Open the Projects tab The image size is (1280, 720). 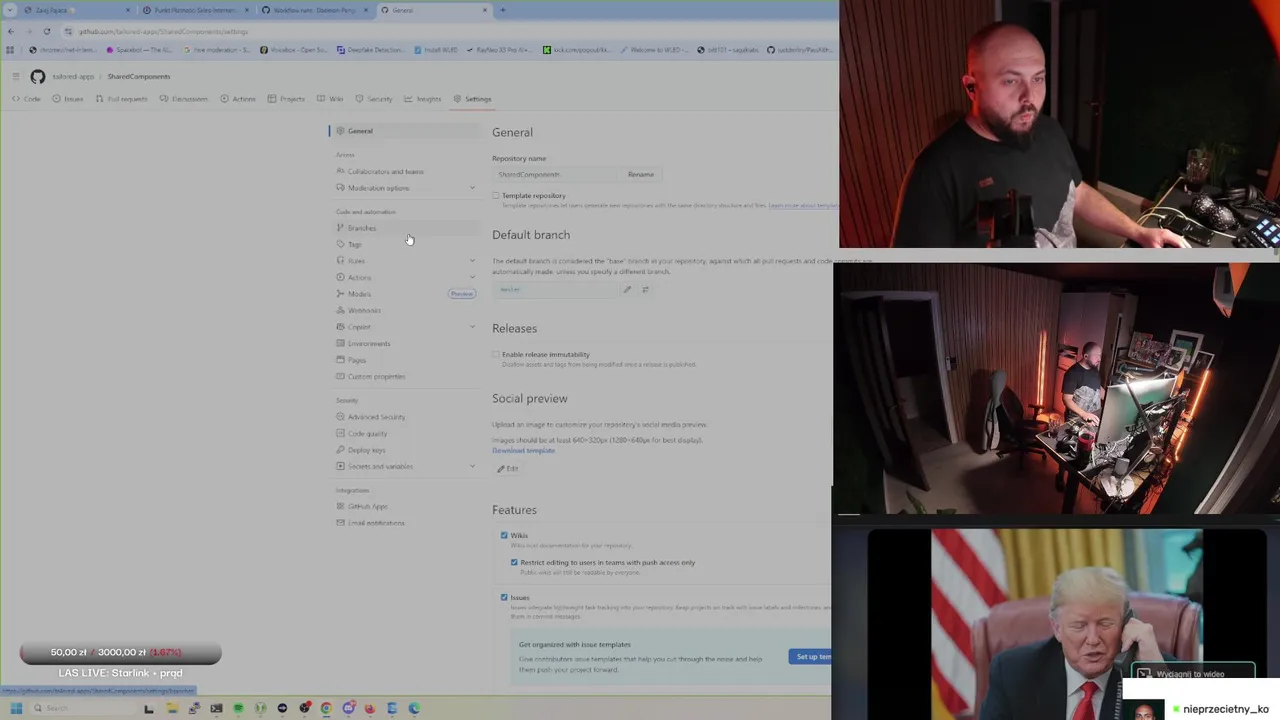pos(286,99)
